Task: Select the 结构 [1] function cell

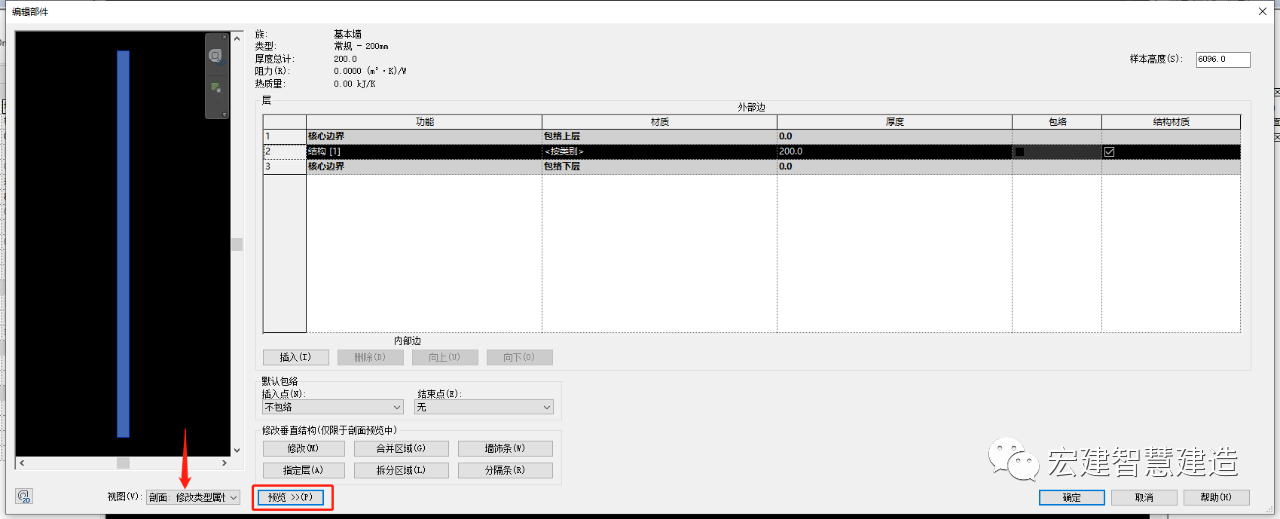Action: pos(423,152)
